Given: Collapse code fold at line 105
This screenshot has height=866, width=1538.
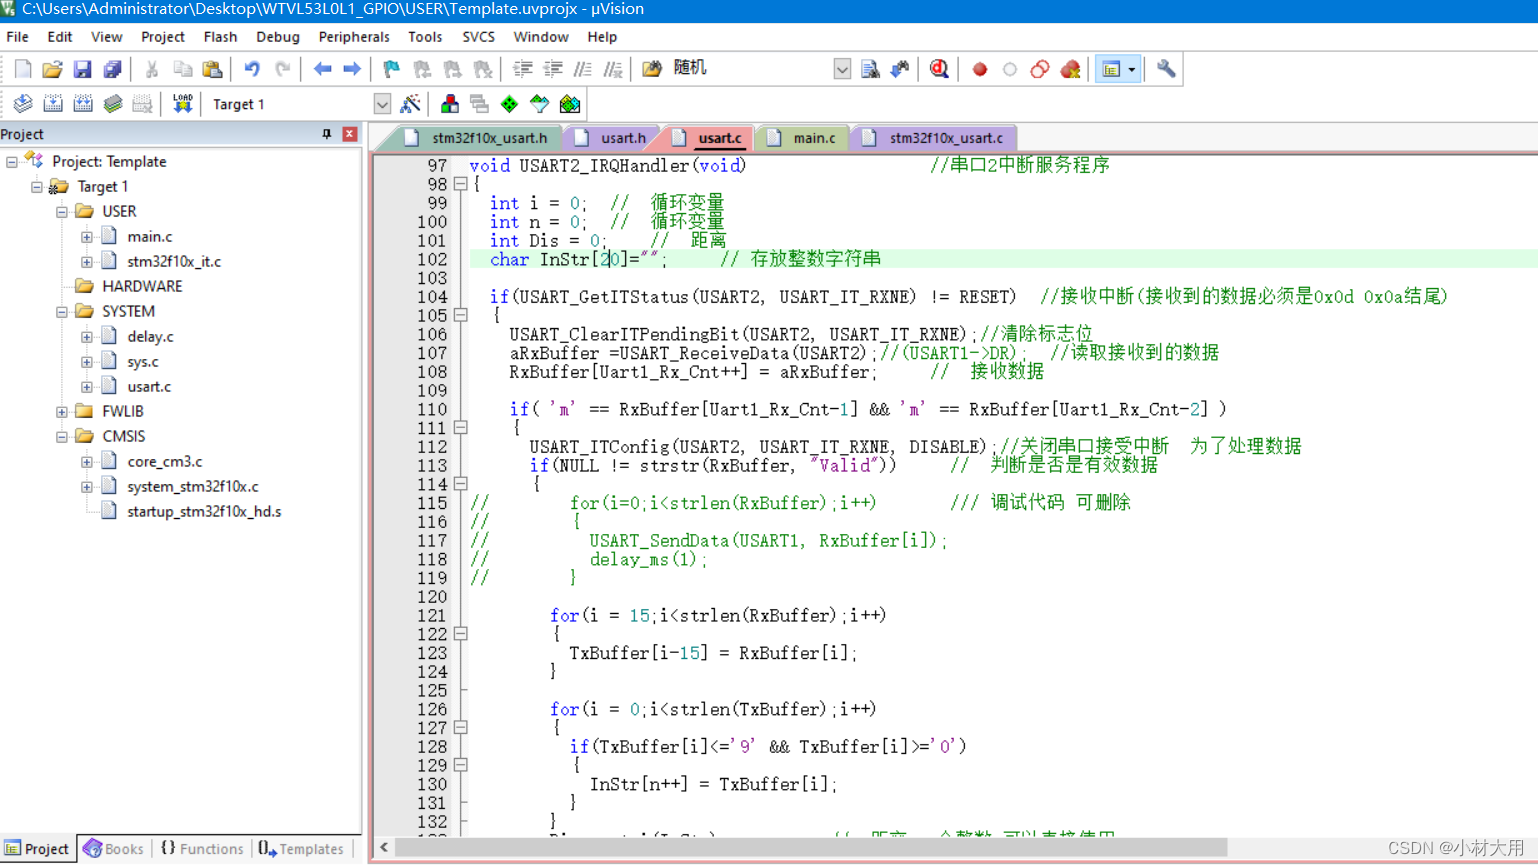Looking at the screenshot, I should 461,315.
